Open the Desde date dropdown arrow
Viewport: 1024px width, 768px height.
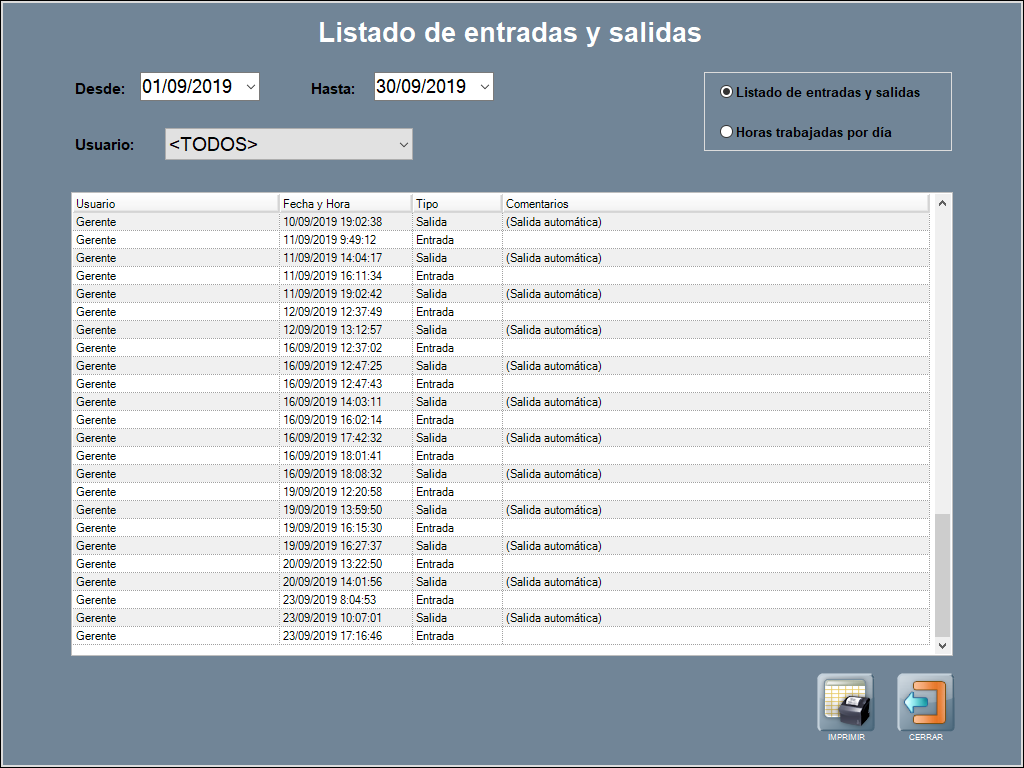pyautogui.click(x=250, y=87)
